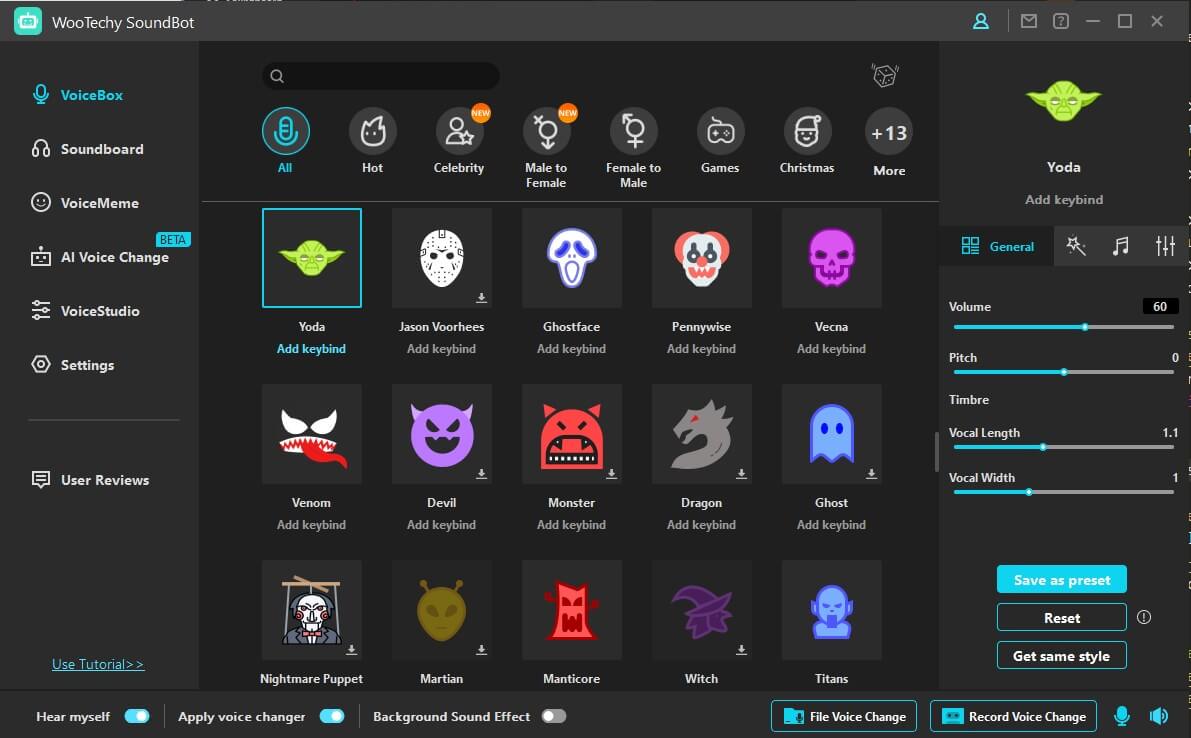Open user account profile icon
Viewport: 1191px width, 738px height.
pyautogui.click(x=981, y=21)
